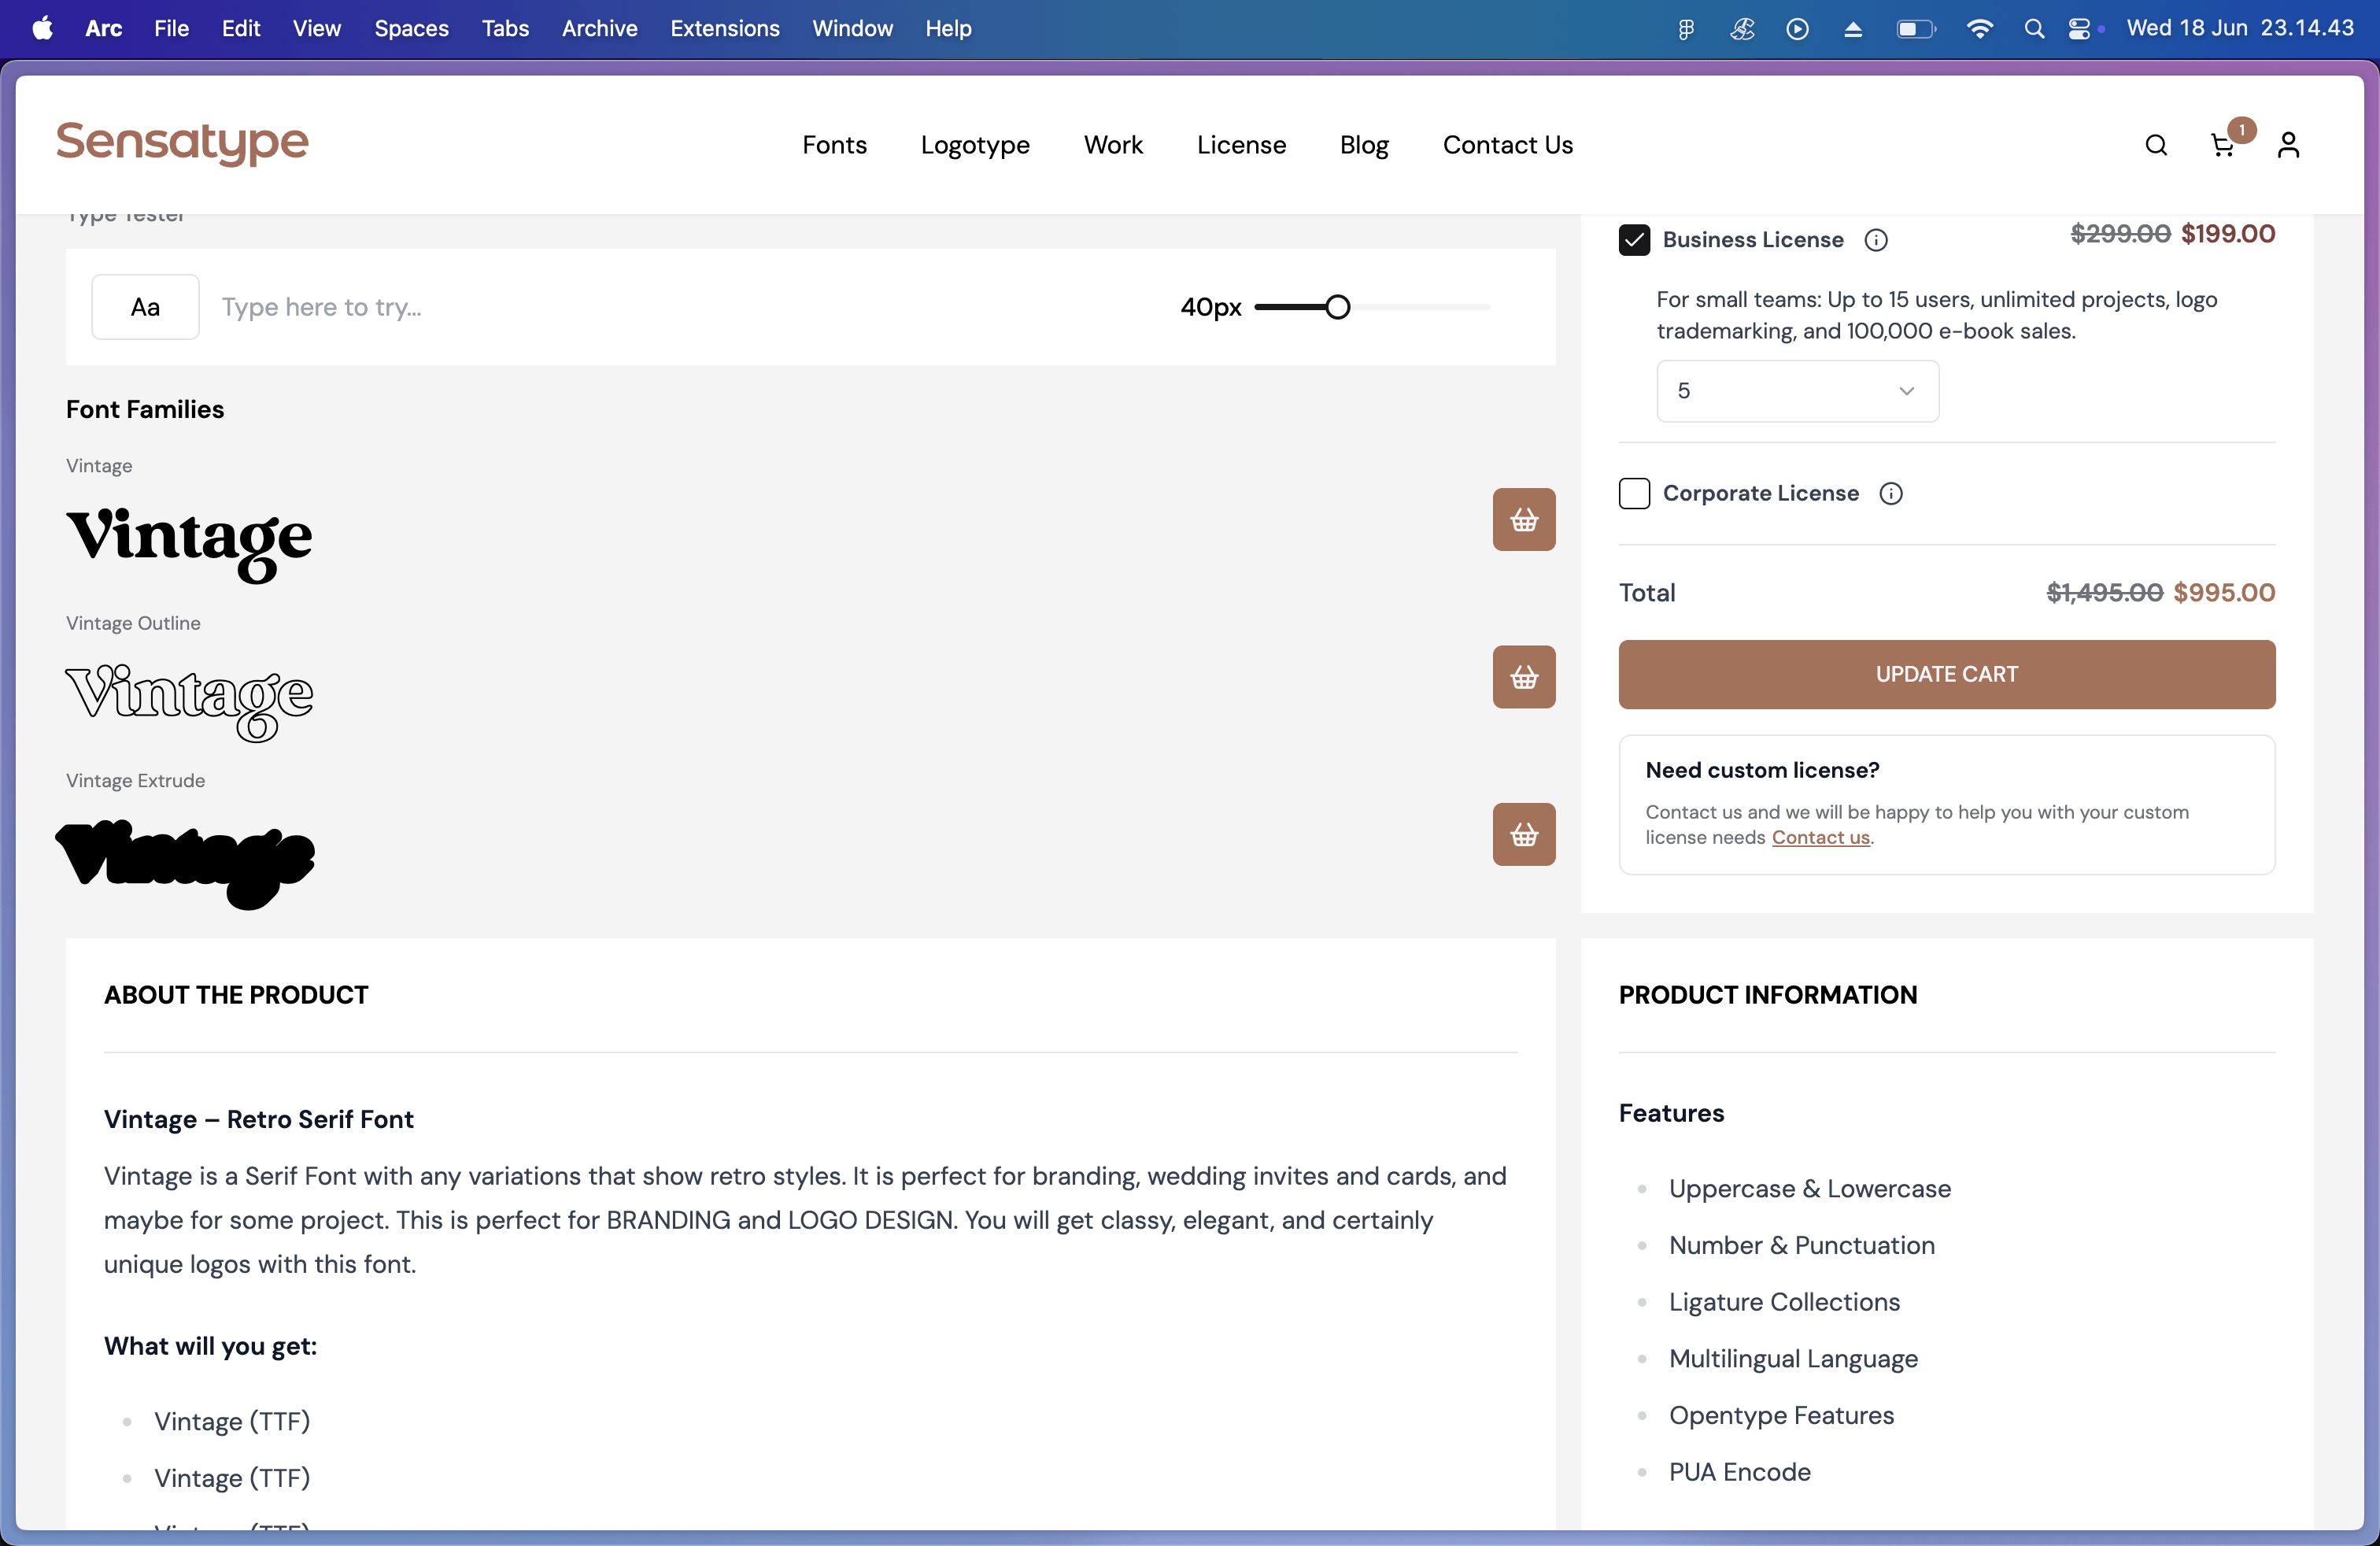2380x1546 pixels.
Task: Open the Fonts navigation menu
Action: point(834,145)
